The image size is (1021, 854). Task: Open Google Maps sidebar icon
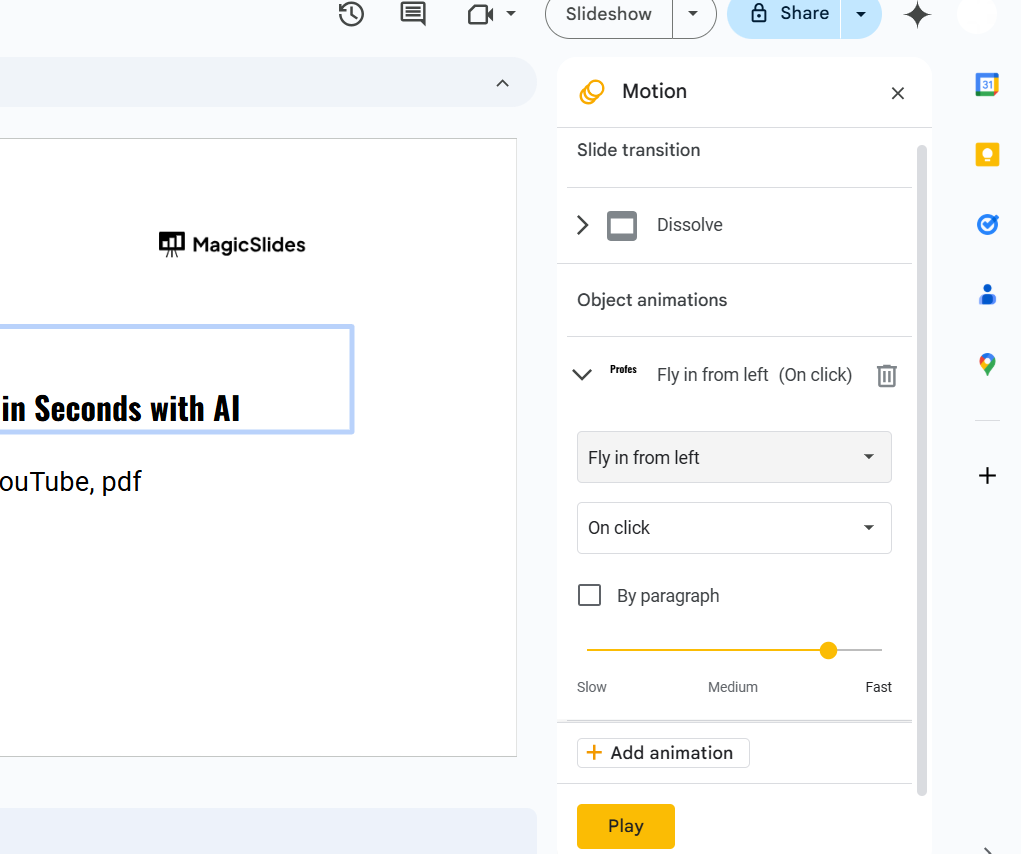pos(987,364)
